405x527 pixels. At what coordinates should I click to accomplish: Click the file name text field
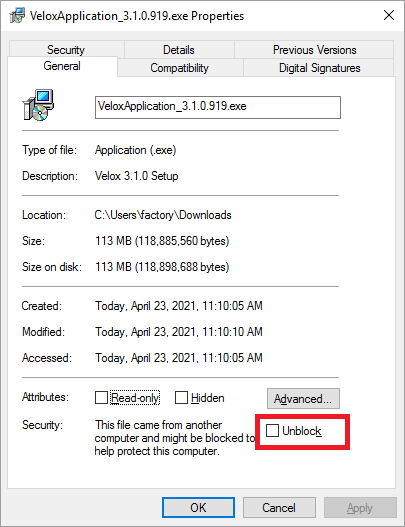click(218, 107)
